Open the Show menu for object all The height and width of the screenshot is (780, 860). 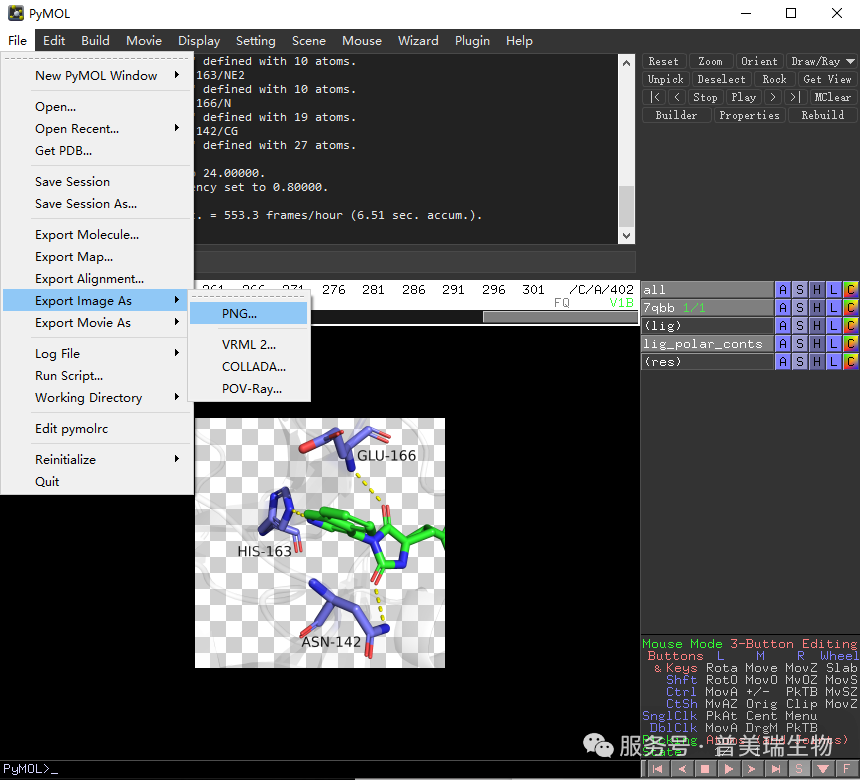point(800,290)
